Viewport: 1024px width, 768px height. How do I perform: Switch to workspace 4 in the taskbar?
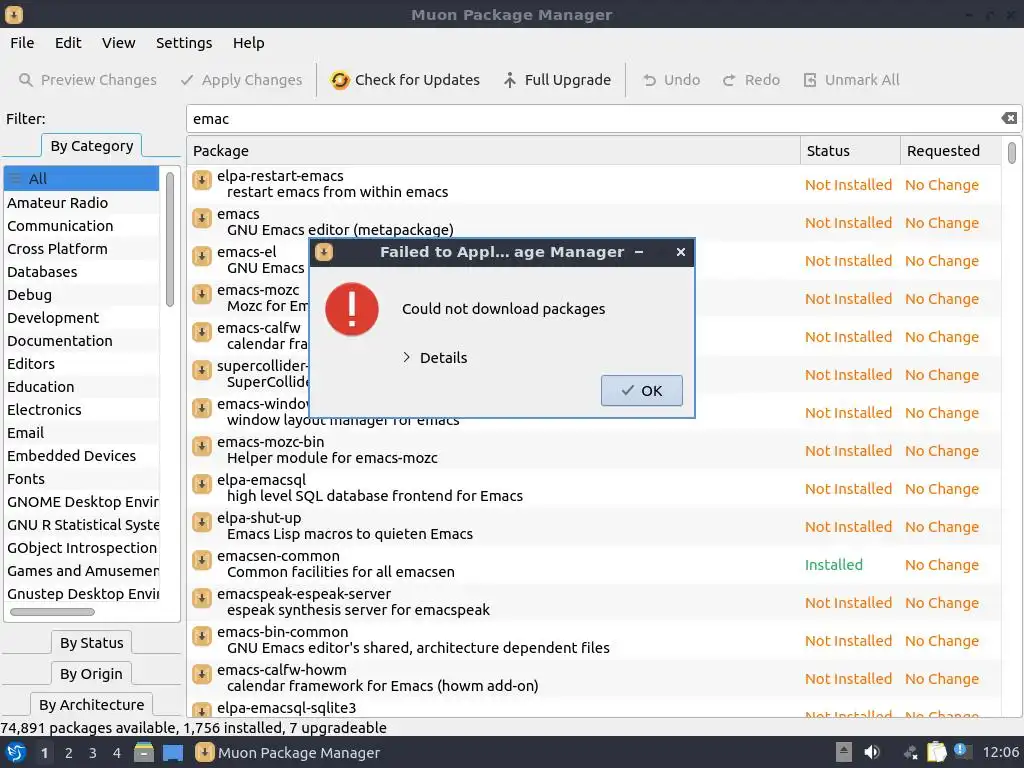point(116,753)
